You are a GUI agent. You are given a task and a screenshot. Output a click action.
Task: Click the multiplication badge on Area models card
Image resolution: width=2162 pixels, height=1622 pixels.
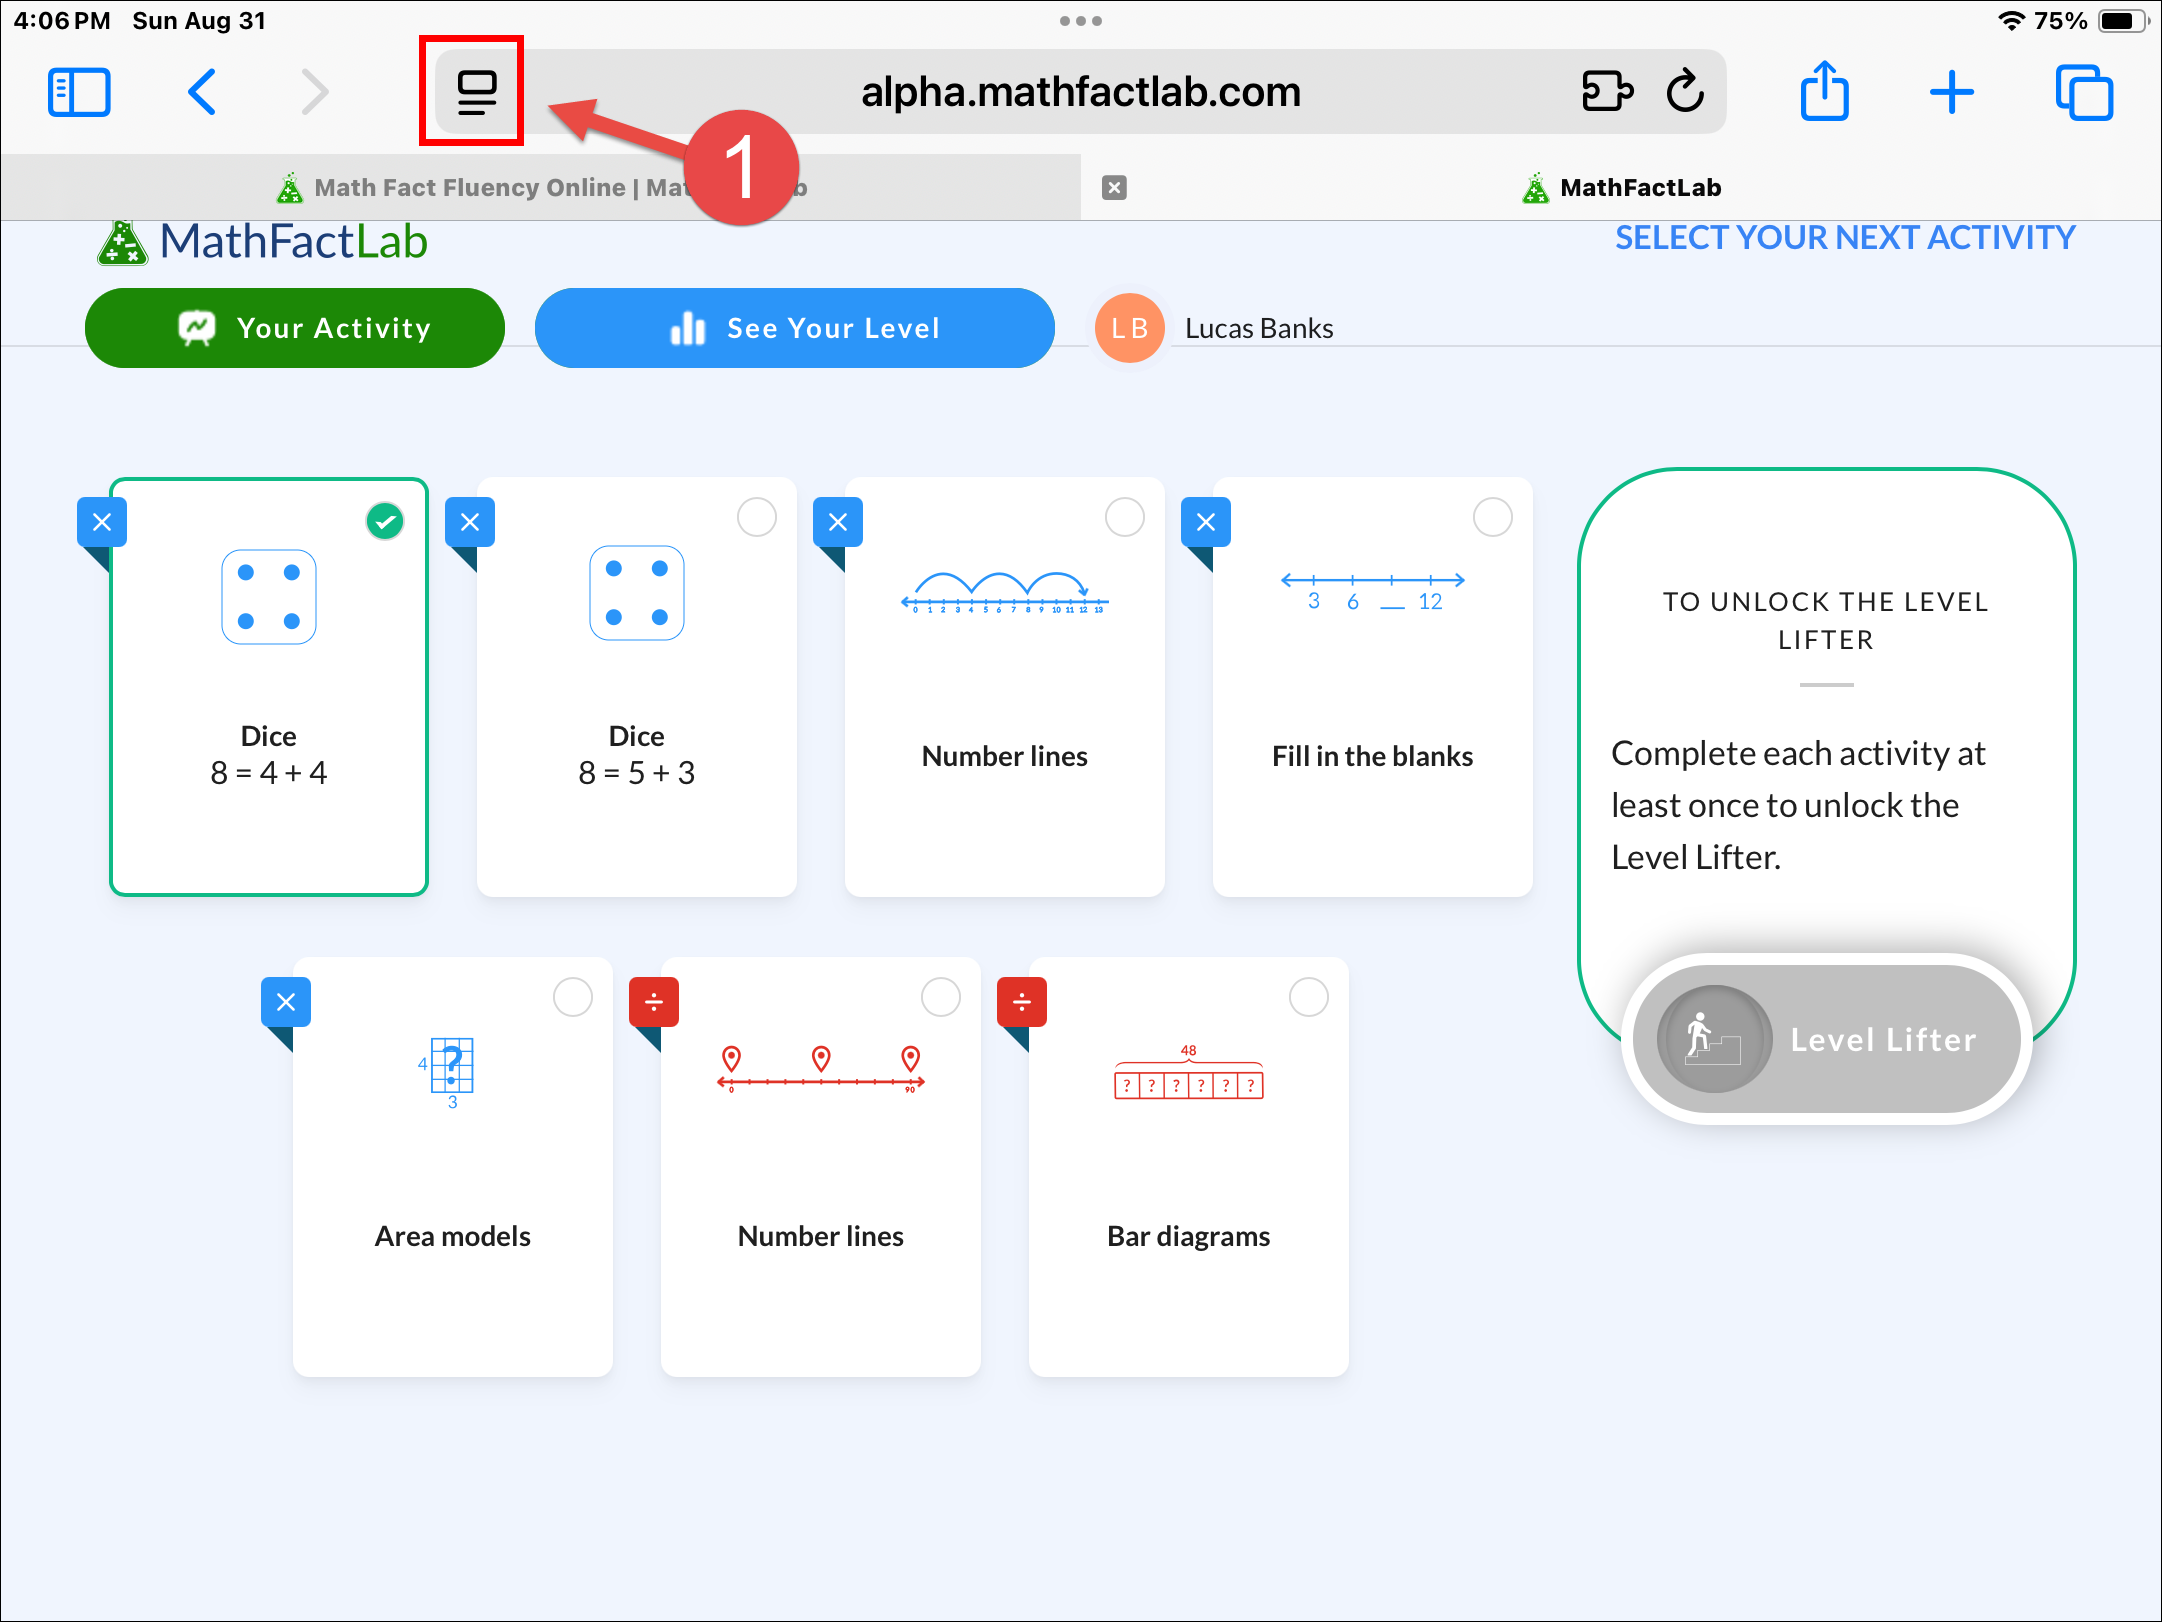coord(286,1002)
